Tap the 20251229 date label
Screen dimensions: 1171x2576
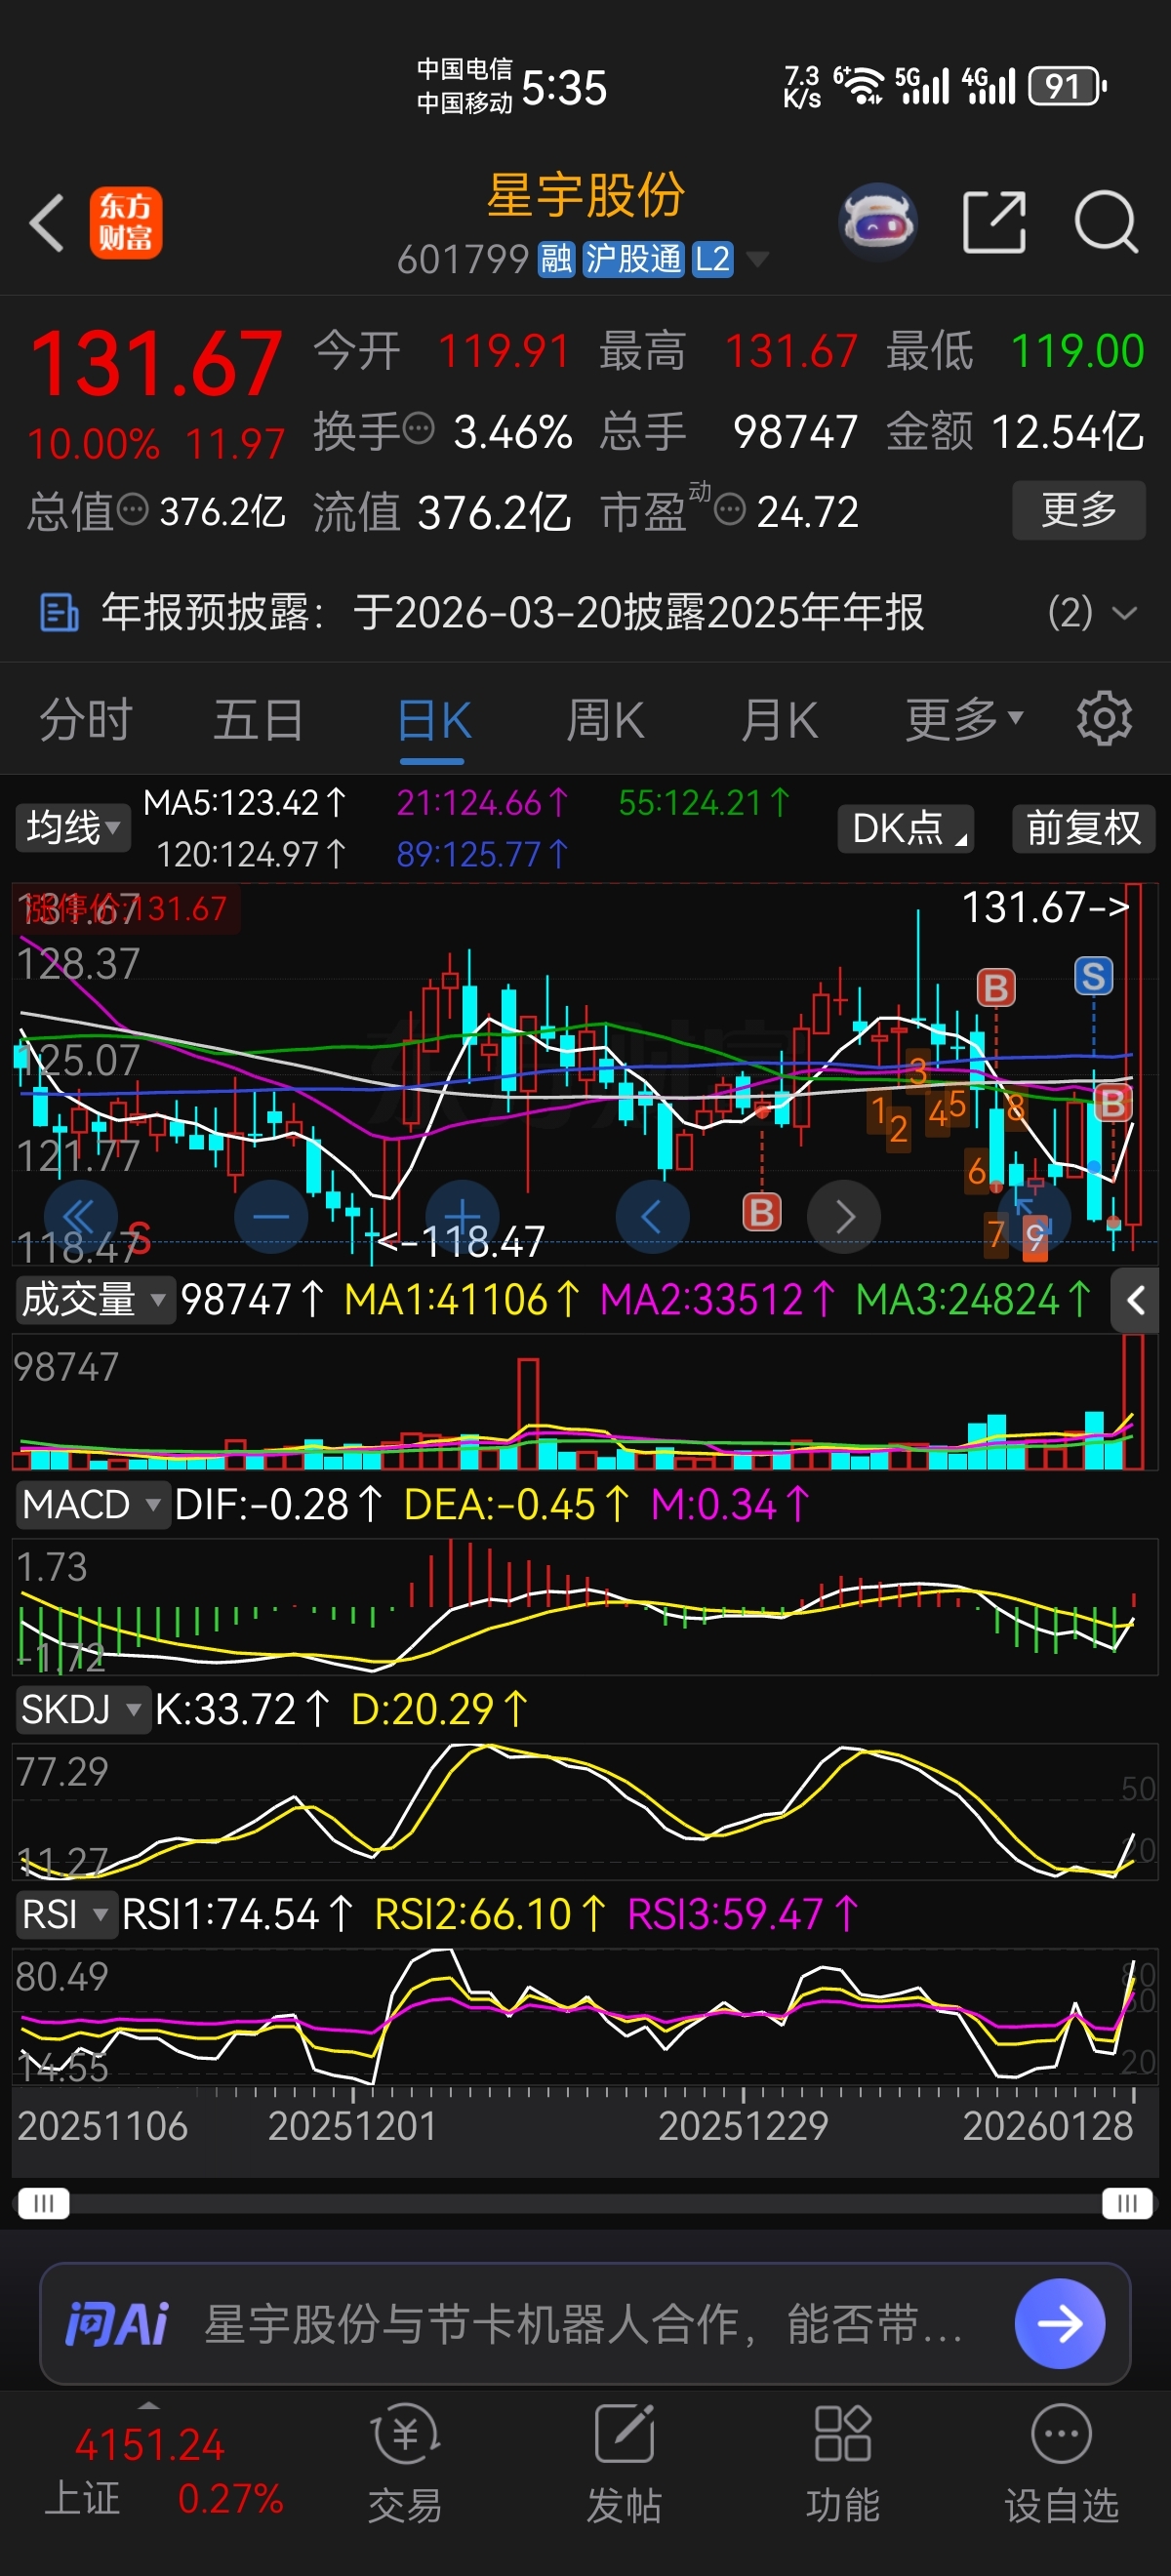pyautogui.click(x=743, y=2125)
